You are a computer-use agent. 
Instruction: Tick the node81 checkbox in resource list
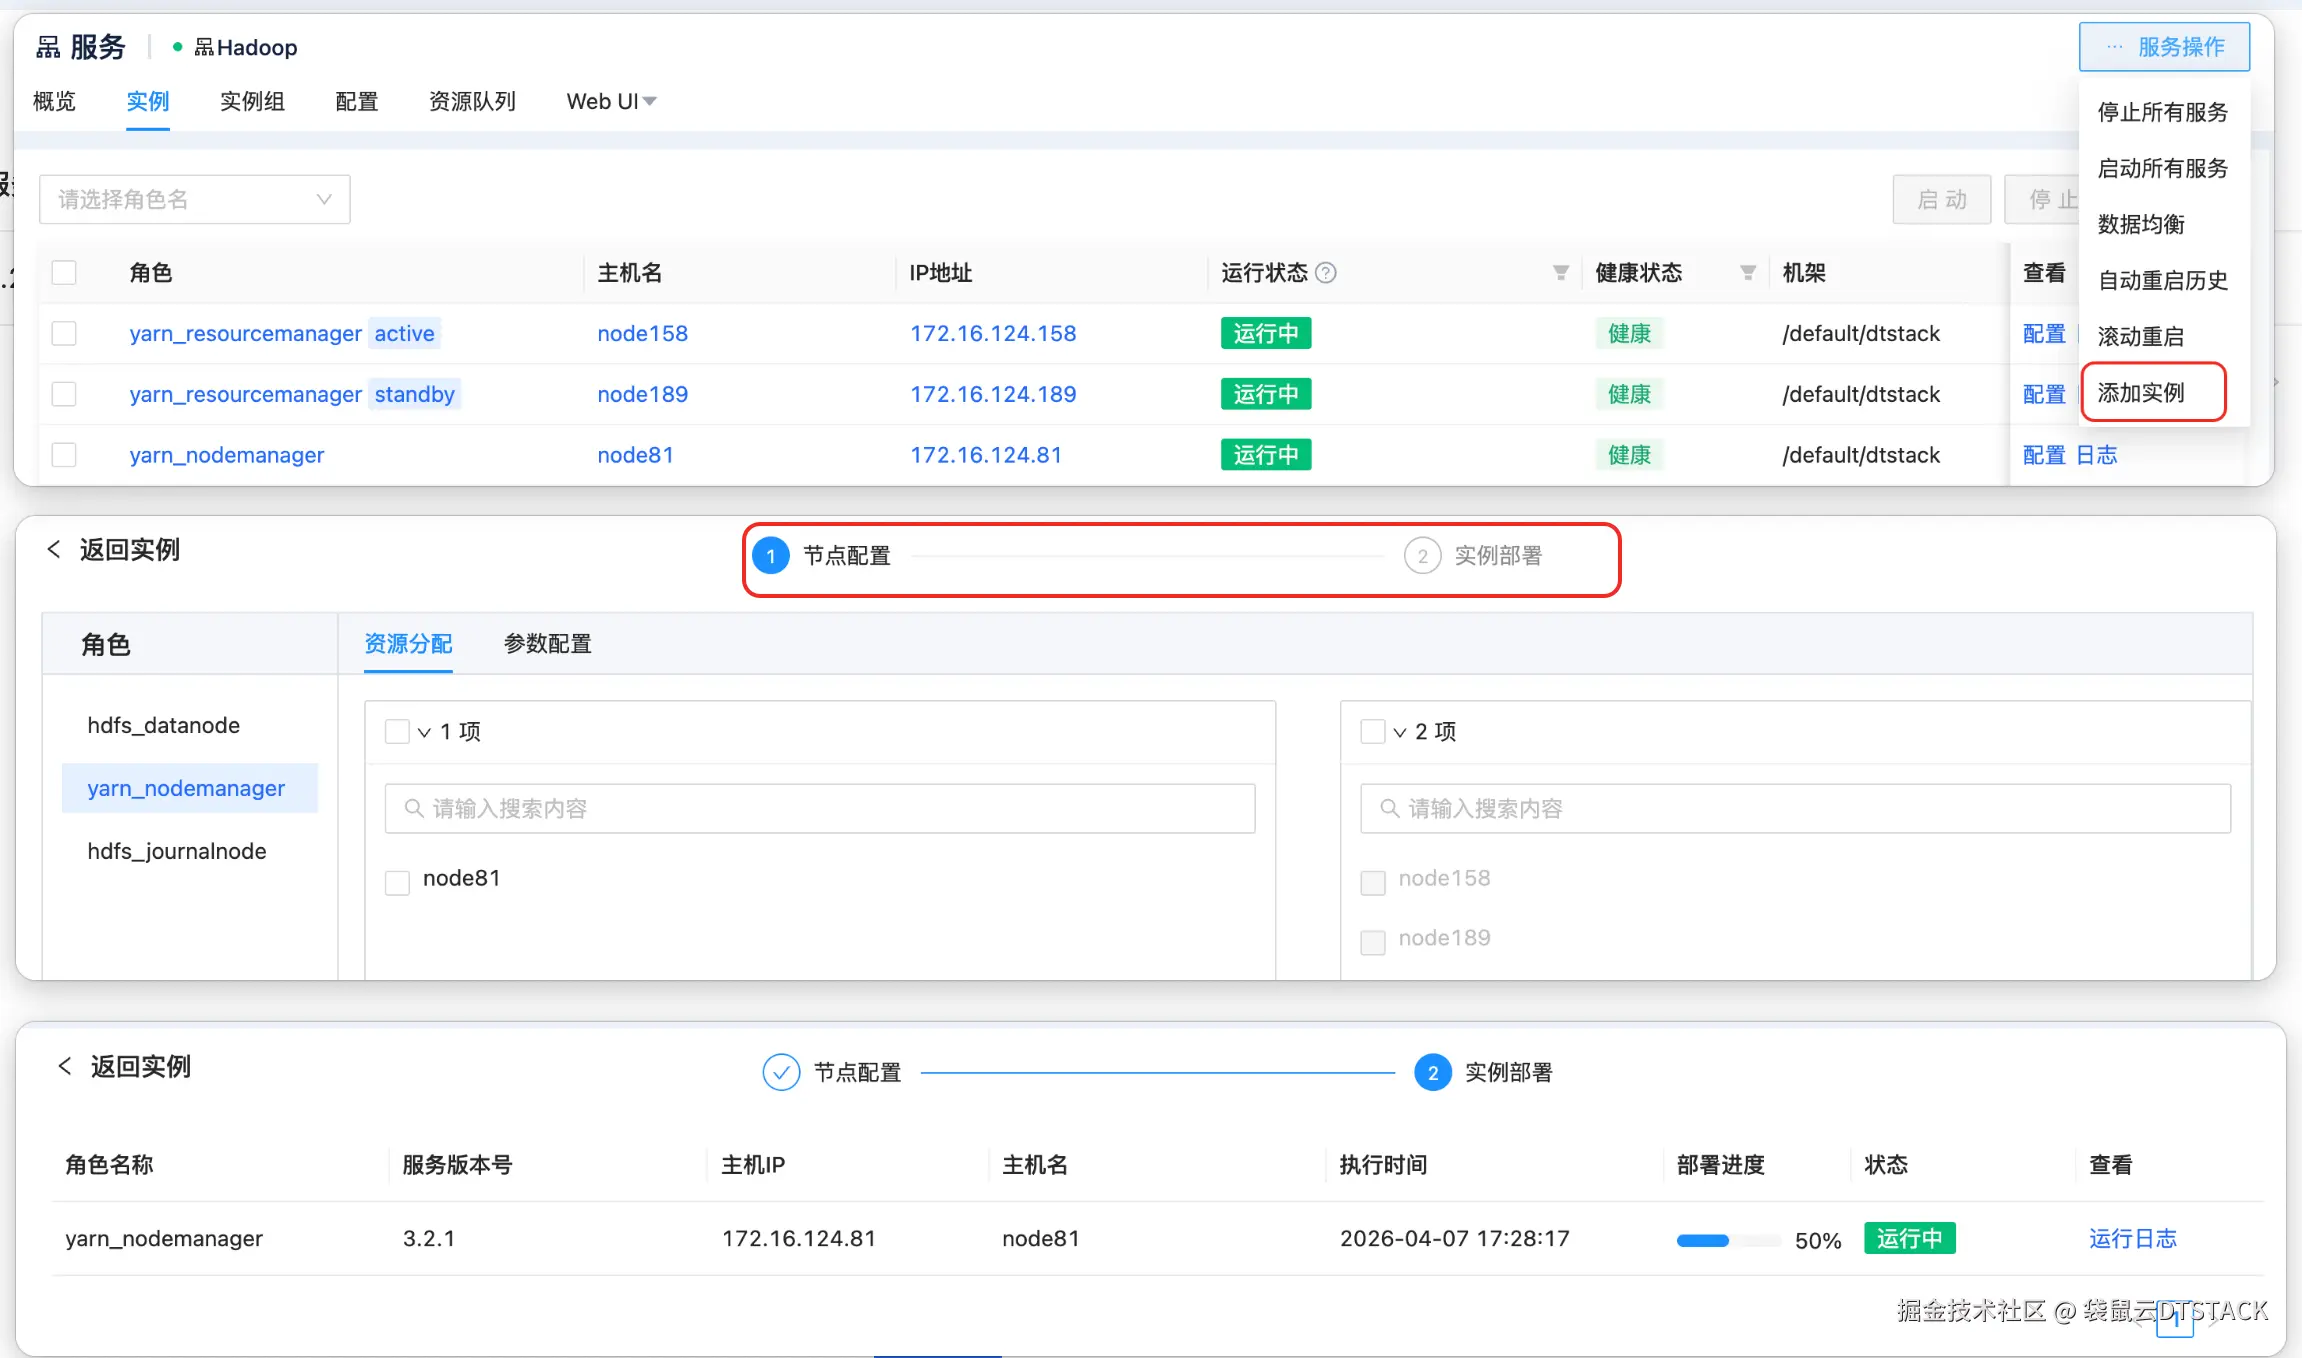pyautogui.click(x=397, y=881)
